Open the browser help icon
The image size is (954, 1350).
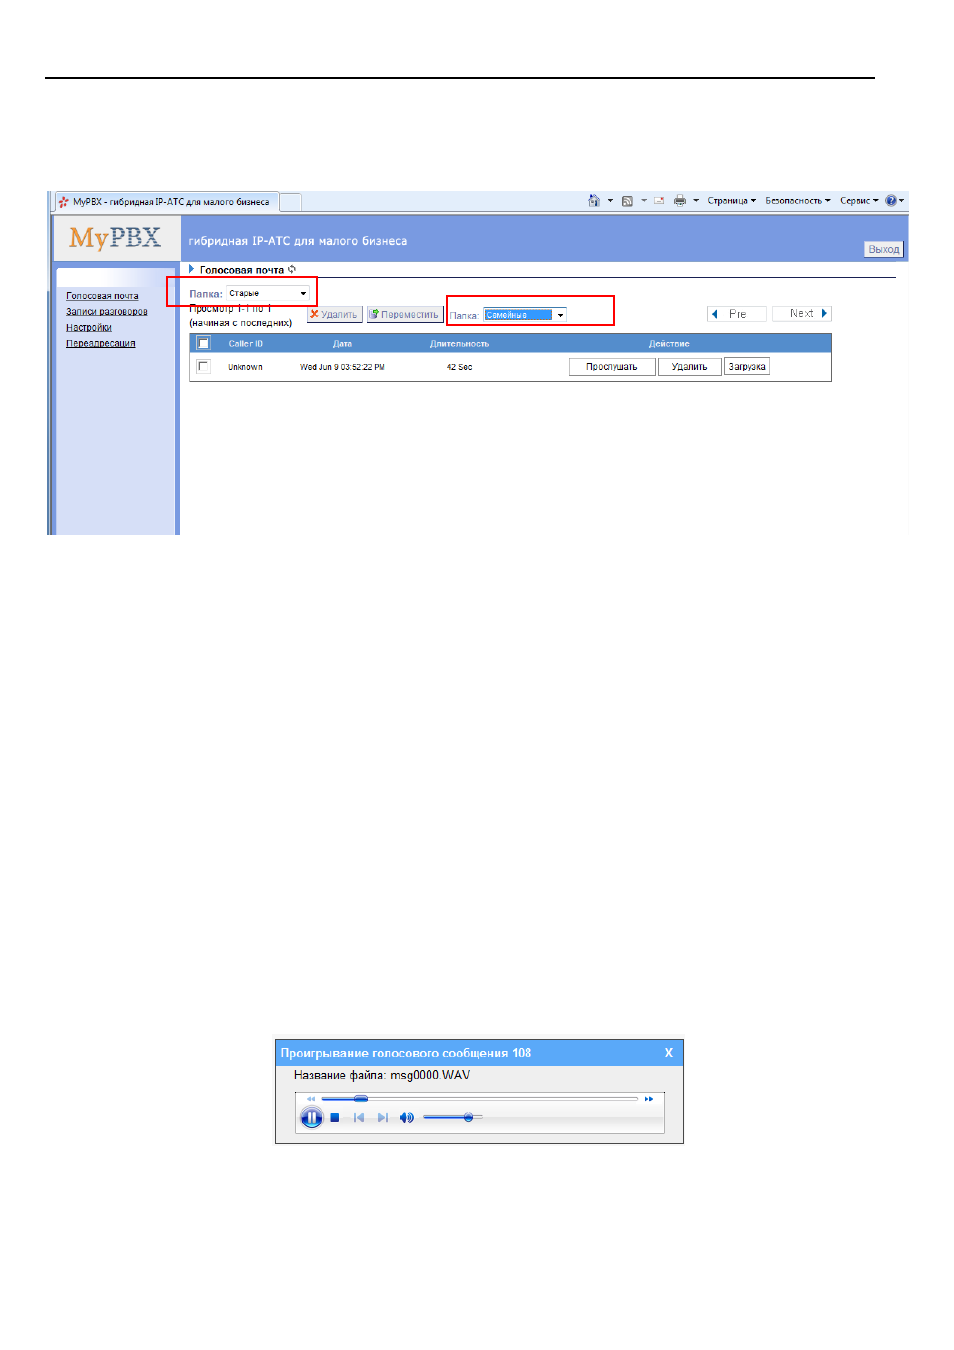coord(891,201)
